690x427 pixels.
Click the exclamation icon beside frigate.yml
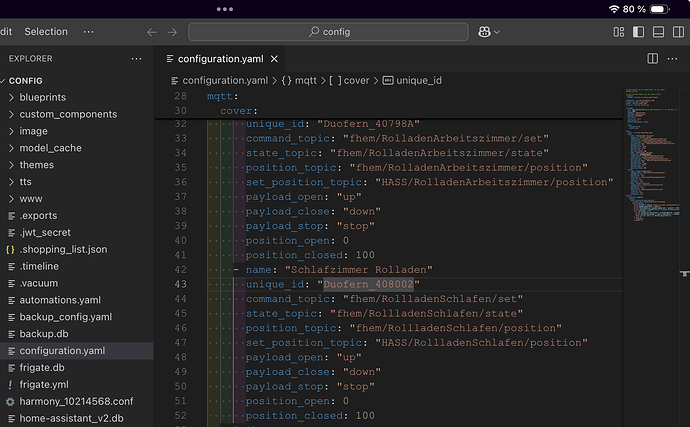(x=10, y=385)
